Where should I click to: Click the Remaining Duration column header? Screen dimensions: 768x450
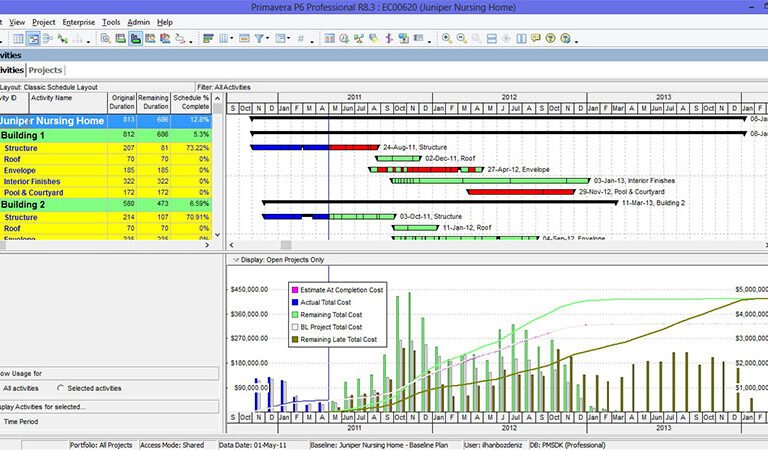(x=153, y=103)
